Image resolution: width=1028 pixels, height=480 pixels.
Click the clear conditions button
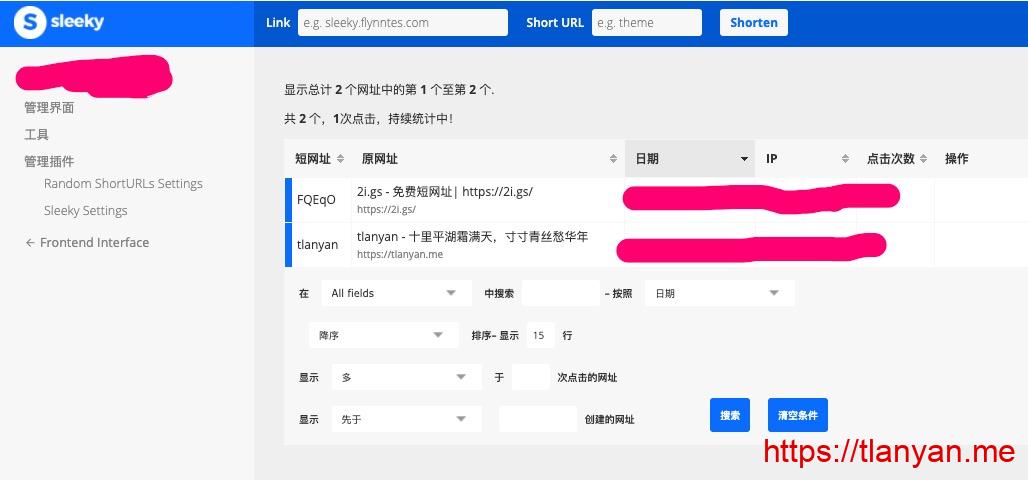(x=797, y=415)
